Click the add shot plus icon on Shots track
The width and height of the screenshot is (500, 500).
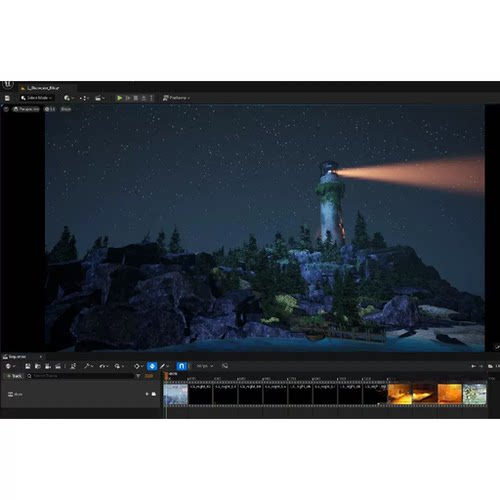pyautogui.click(x=147, y=394)
